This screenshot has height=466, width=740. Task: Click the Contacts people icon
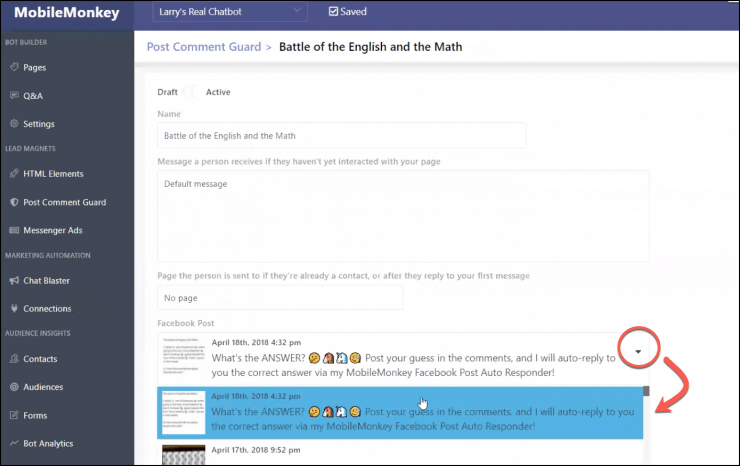[x=14, y=358]
